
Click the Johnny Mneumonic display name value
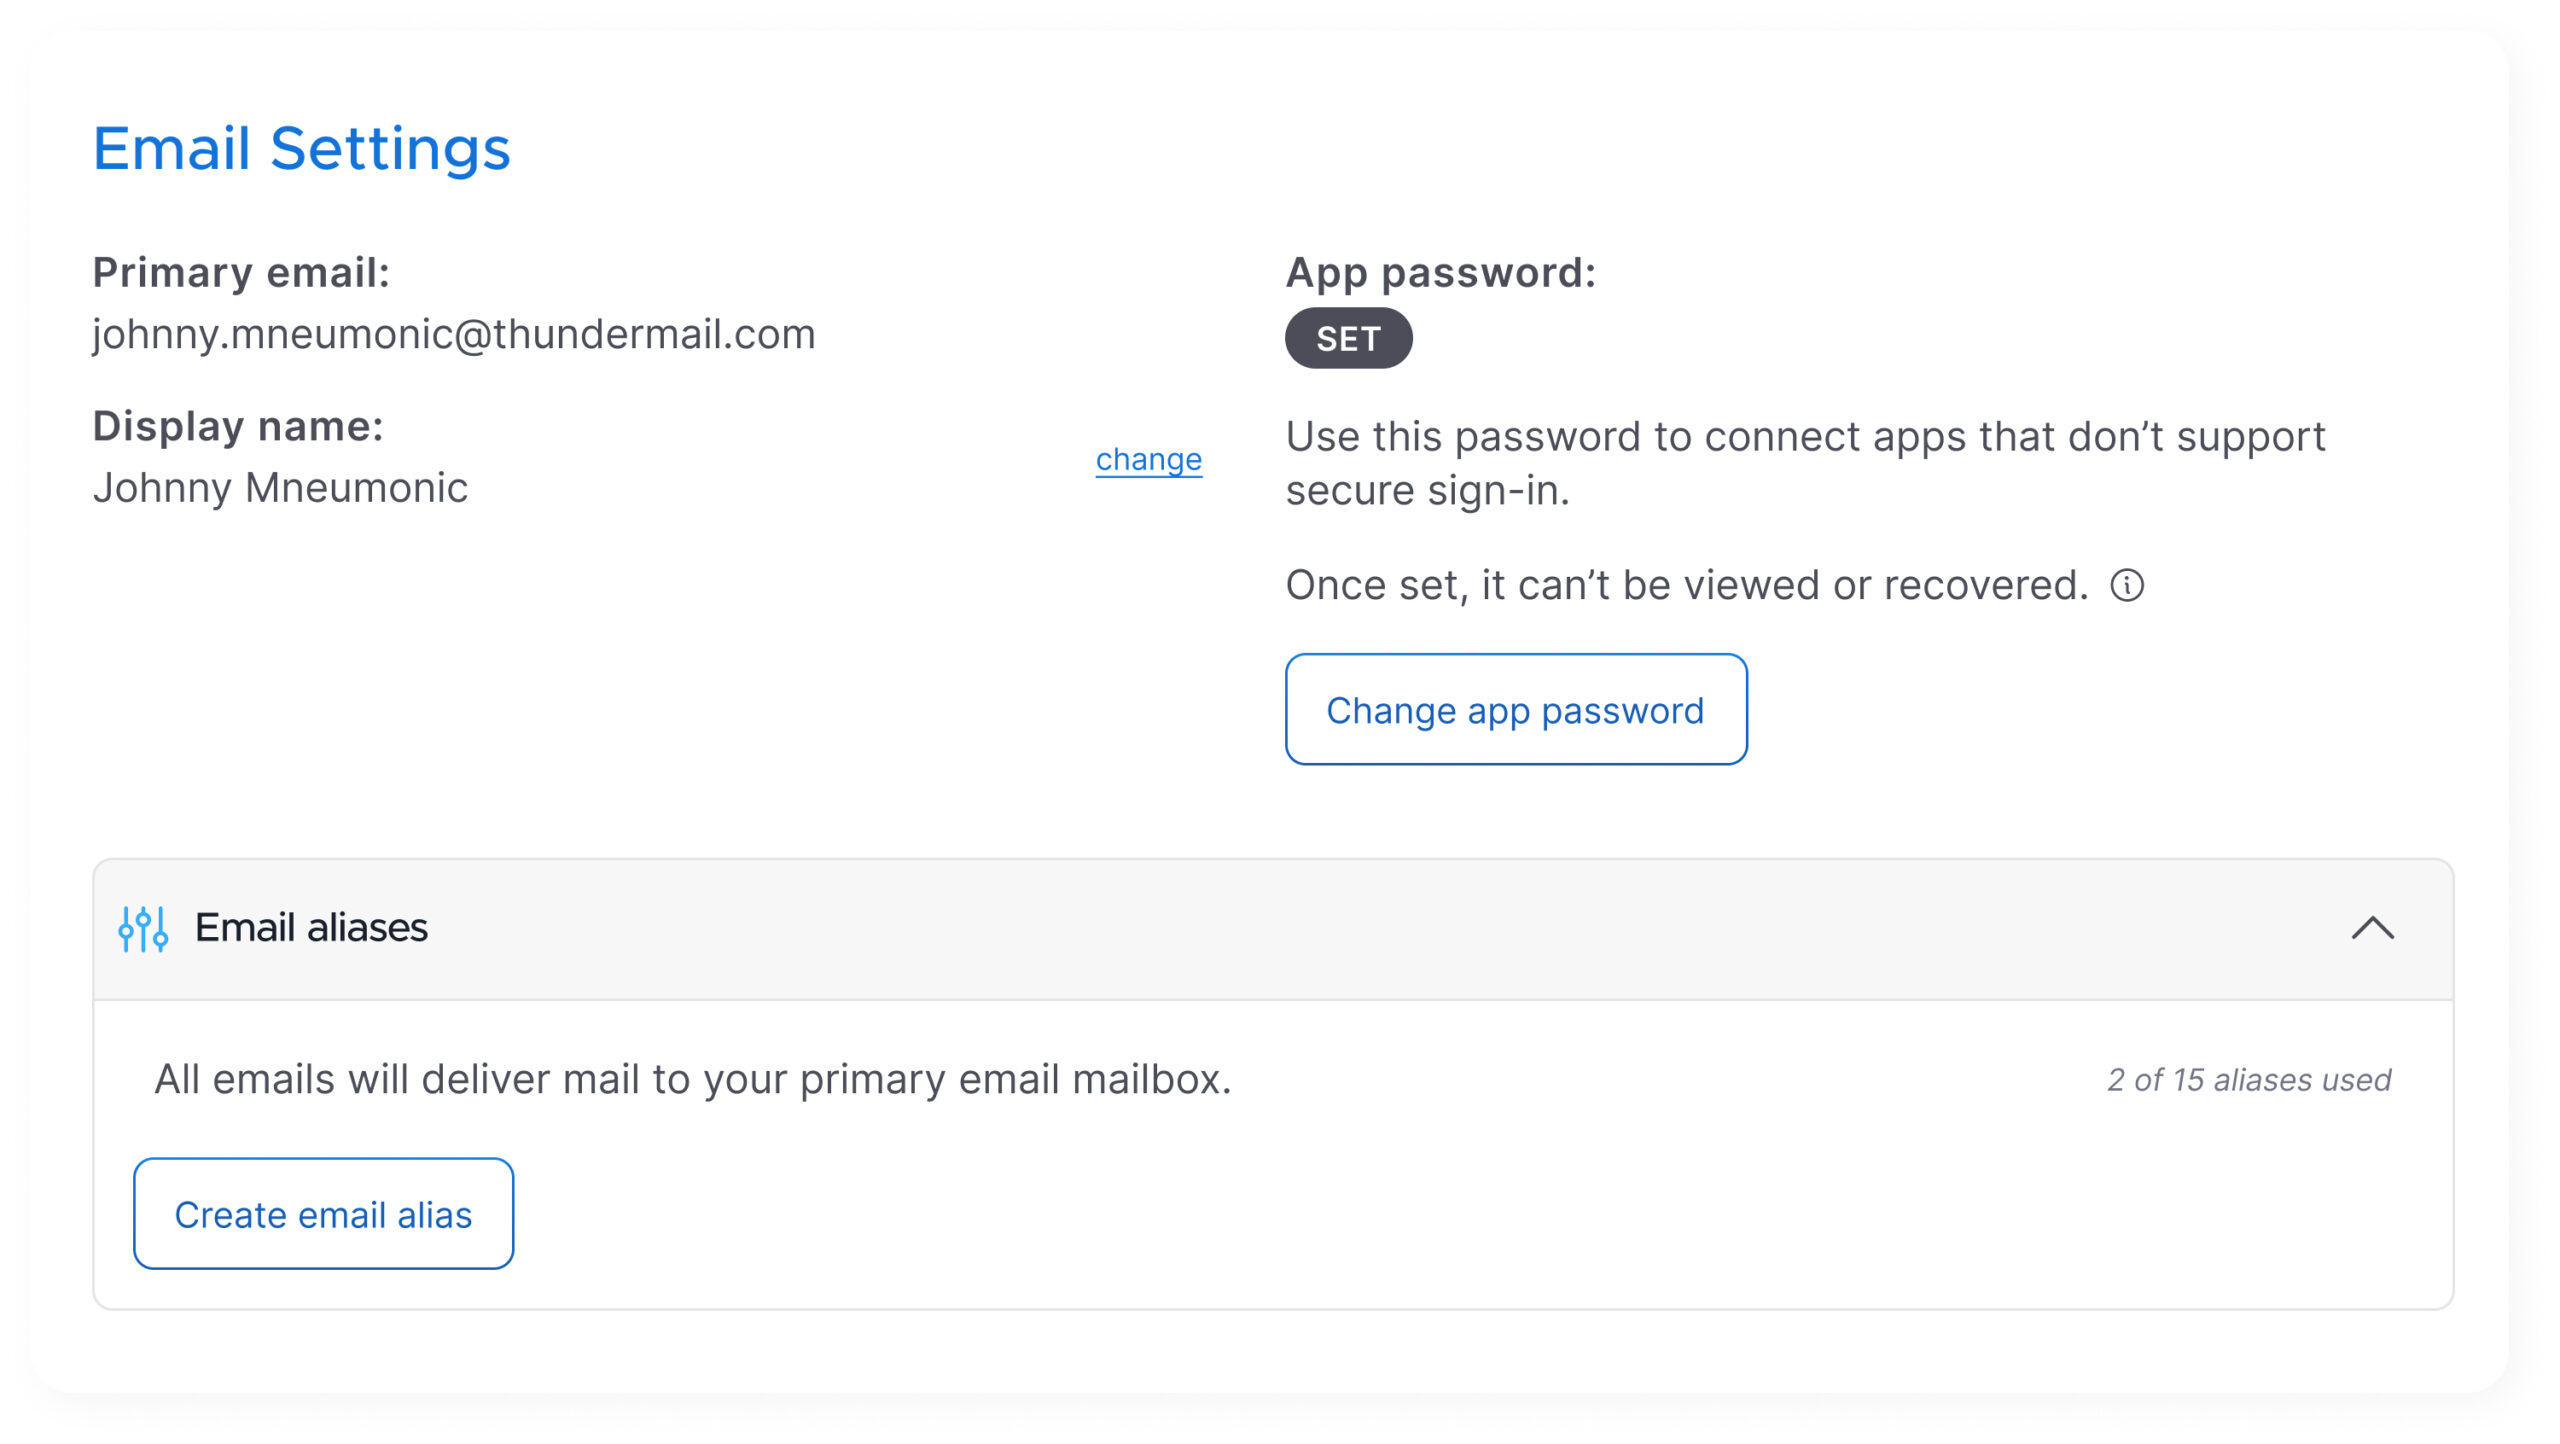click(x=280, y=488)
